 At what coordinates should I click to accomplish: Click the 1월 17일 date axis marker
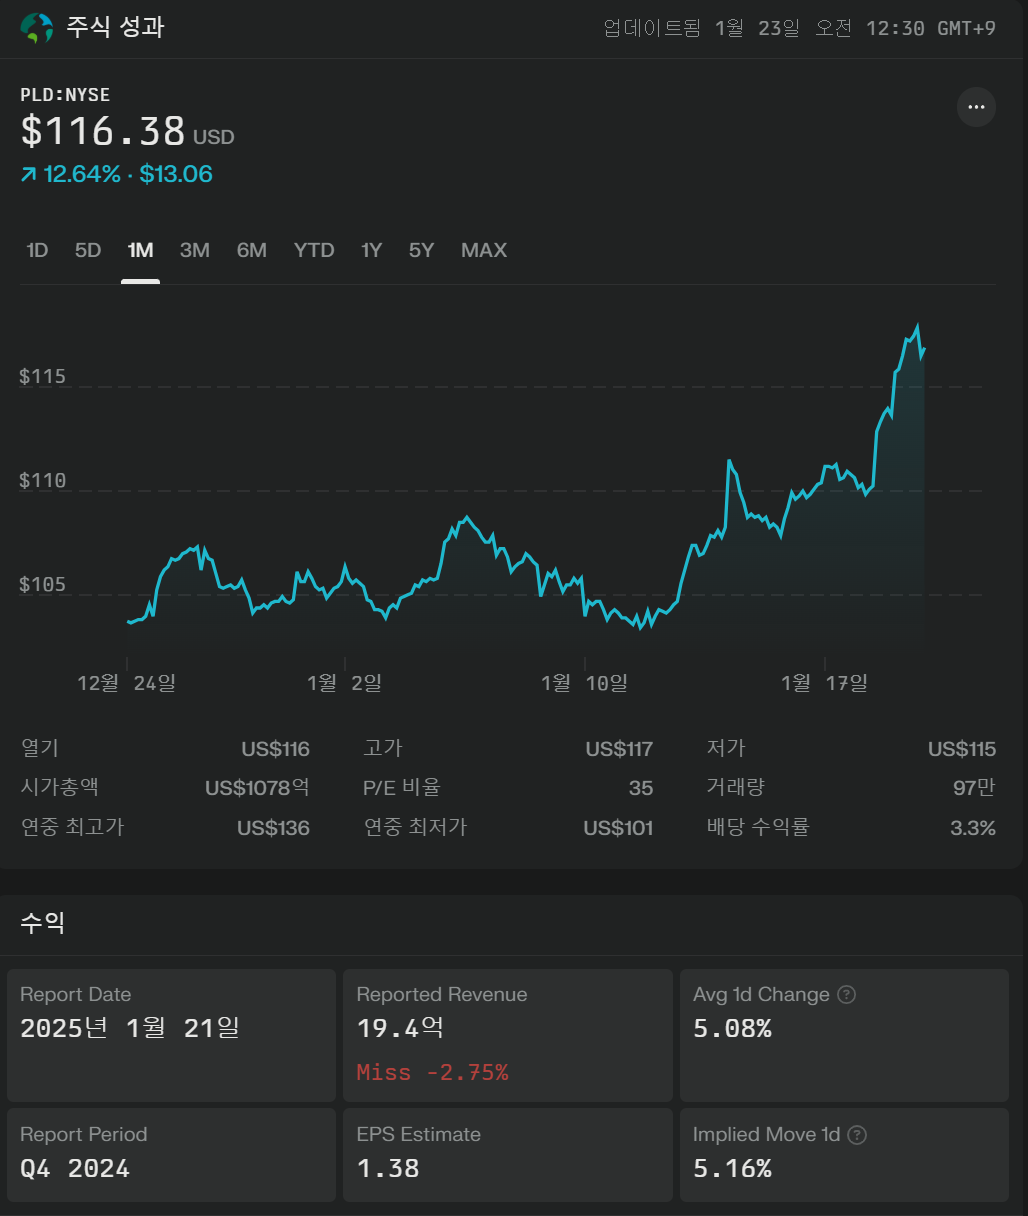(824, 683)
